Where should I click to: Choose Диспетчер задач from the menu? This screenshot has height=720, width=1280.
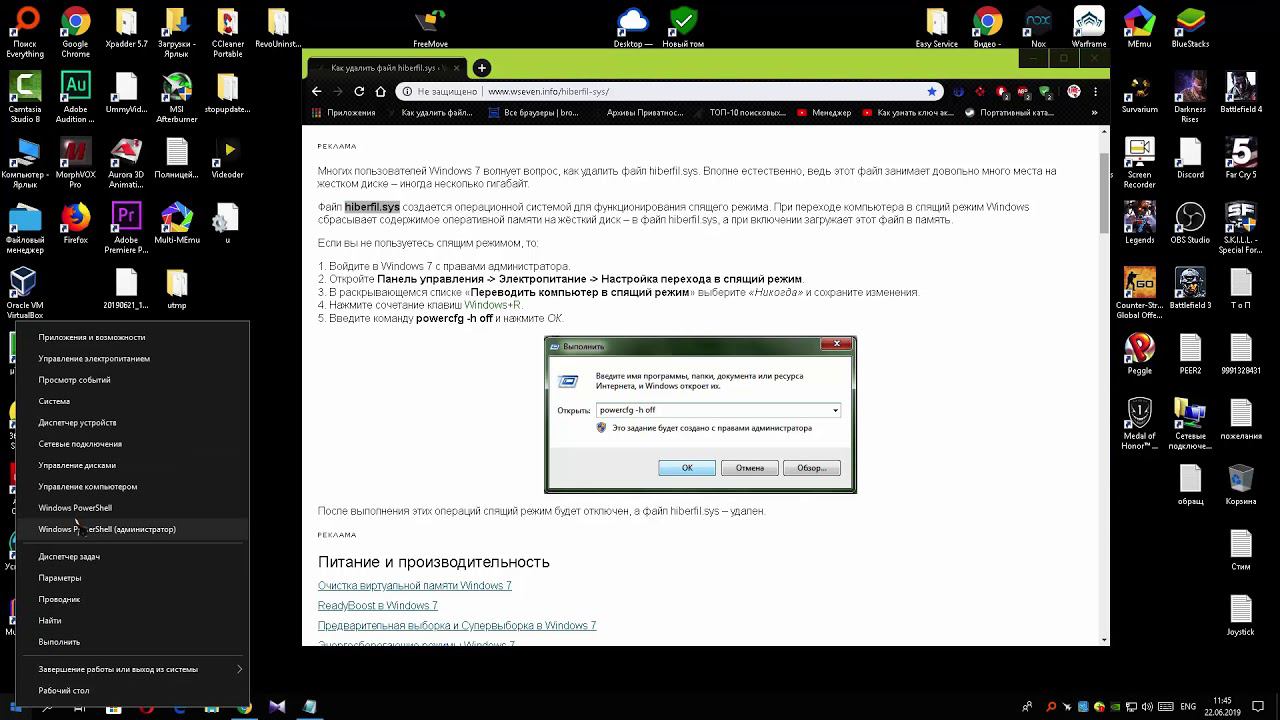[x=132, y=556]
